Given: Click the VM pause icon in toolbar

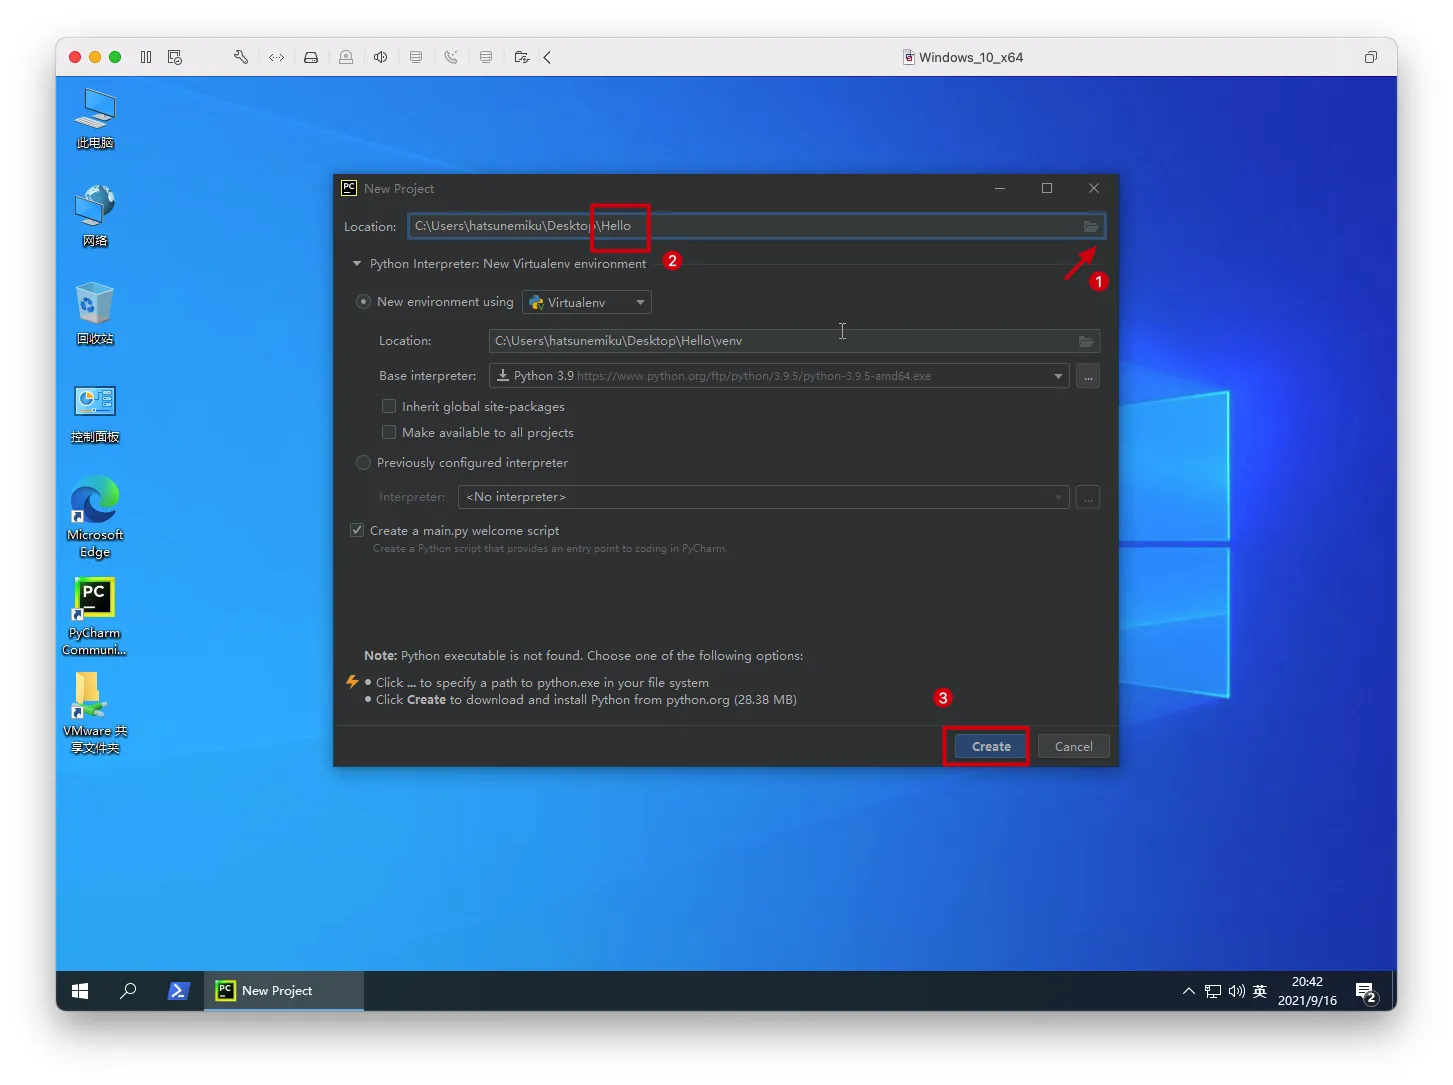Looking at the screenshot, I should coord(146,57).
